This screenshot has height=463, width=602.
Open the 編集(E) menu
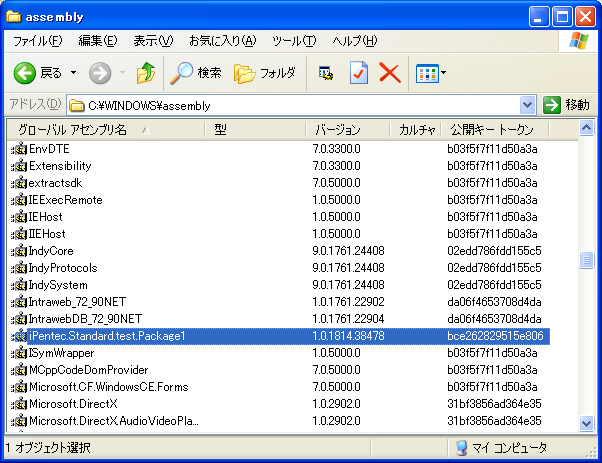(x=98, y=41)
